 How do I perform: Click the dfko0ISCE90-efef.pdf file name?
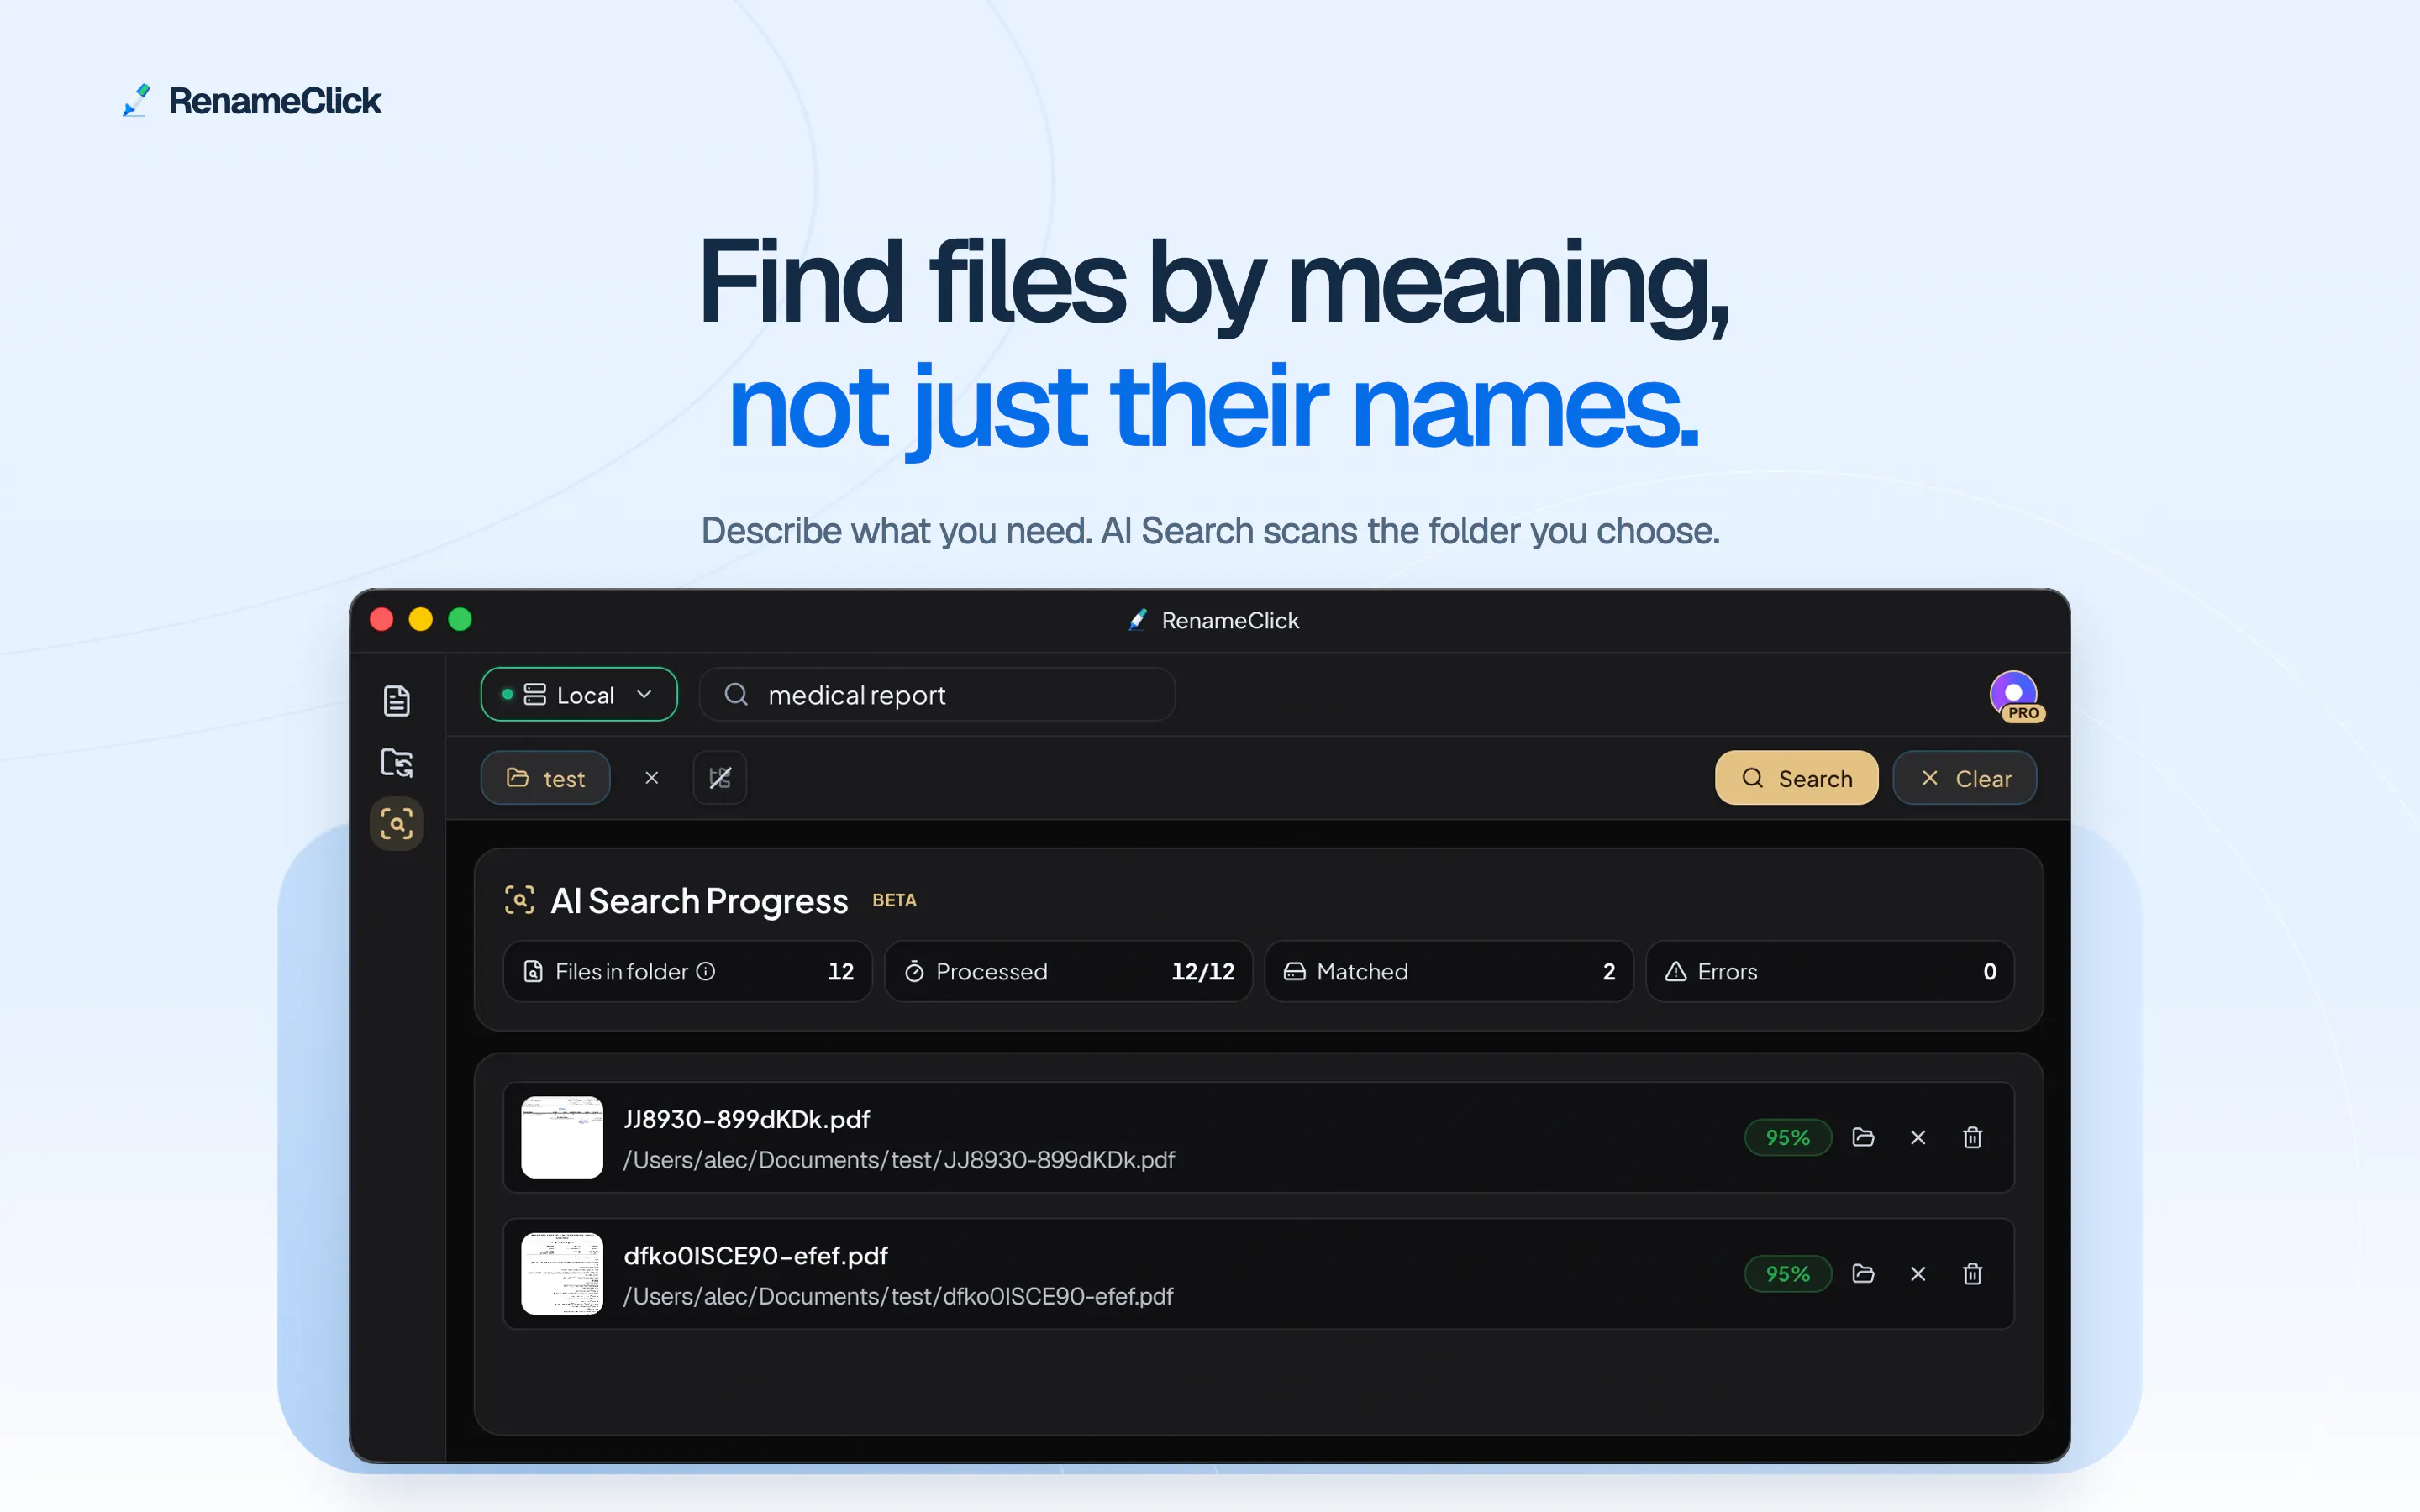[756, 1255]
